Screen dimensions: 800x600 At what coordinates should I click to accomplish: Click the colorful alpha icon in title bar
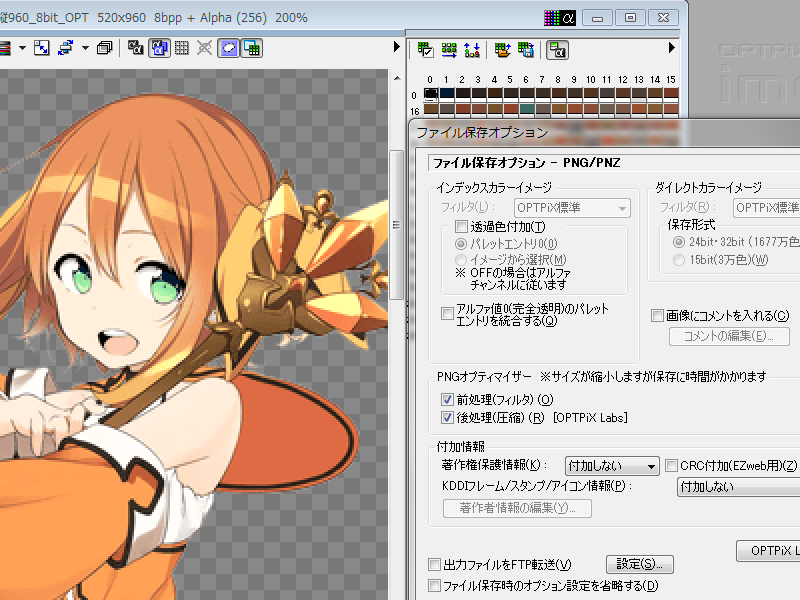coord(560,18)
